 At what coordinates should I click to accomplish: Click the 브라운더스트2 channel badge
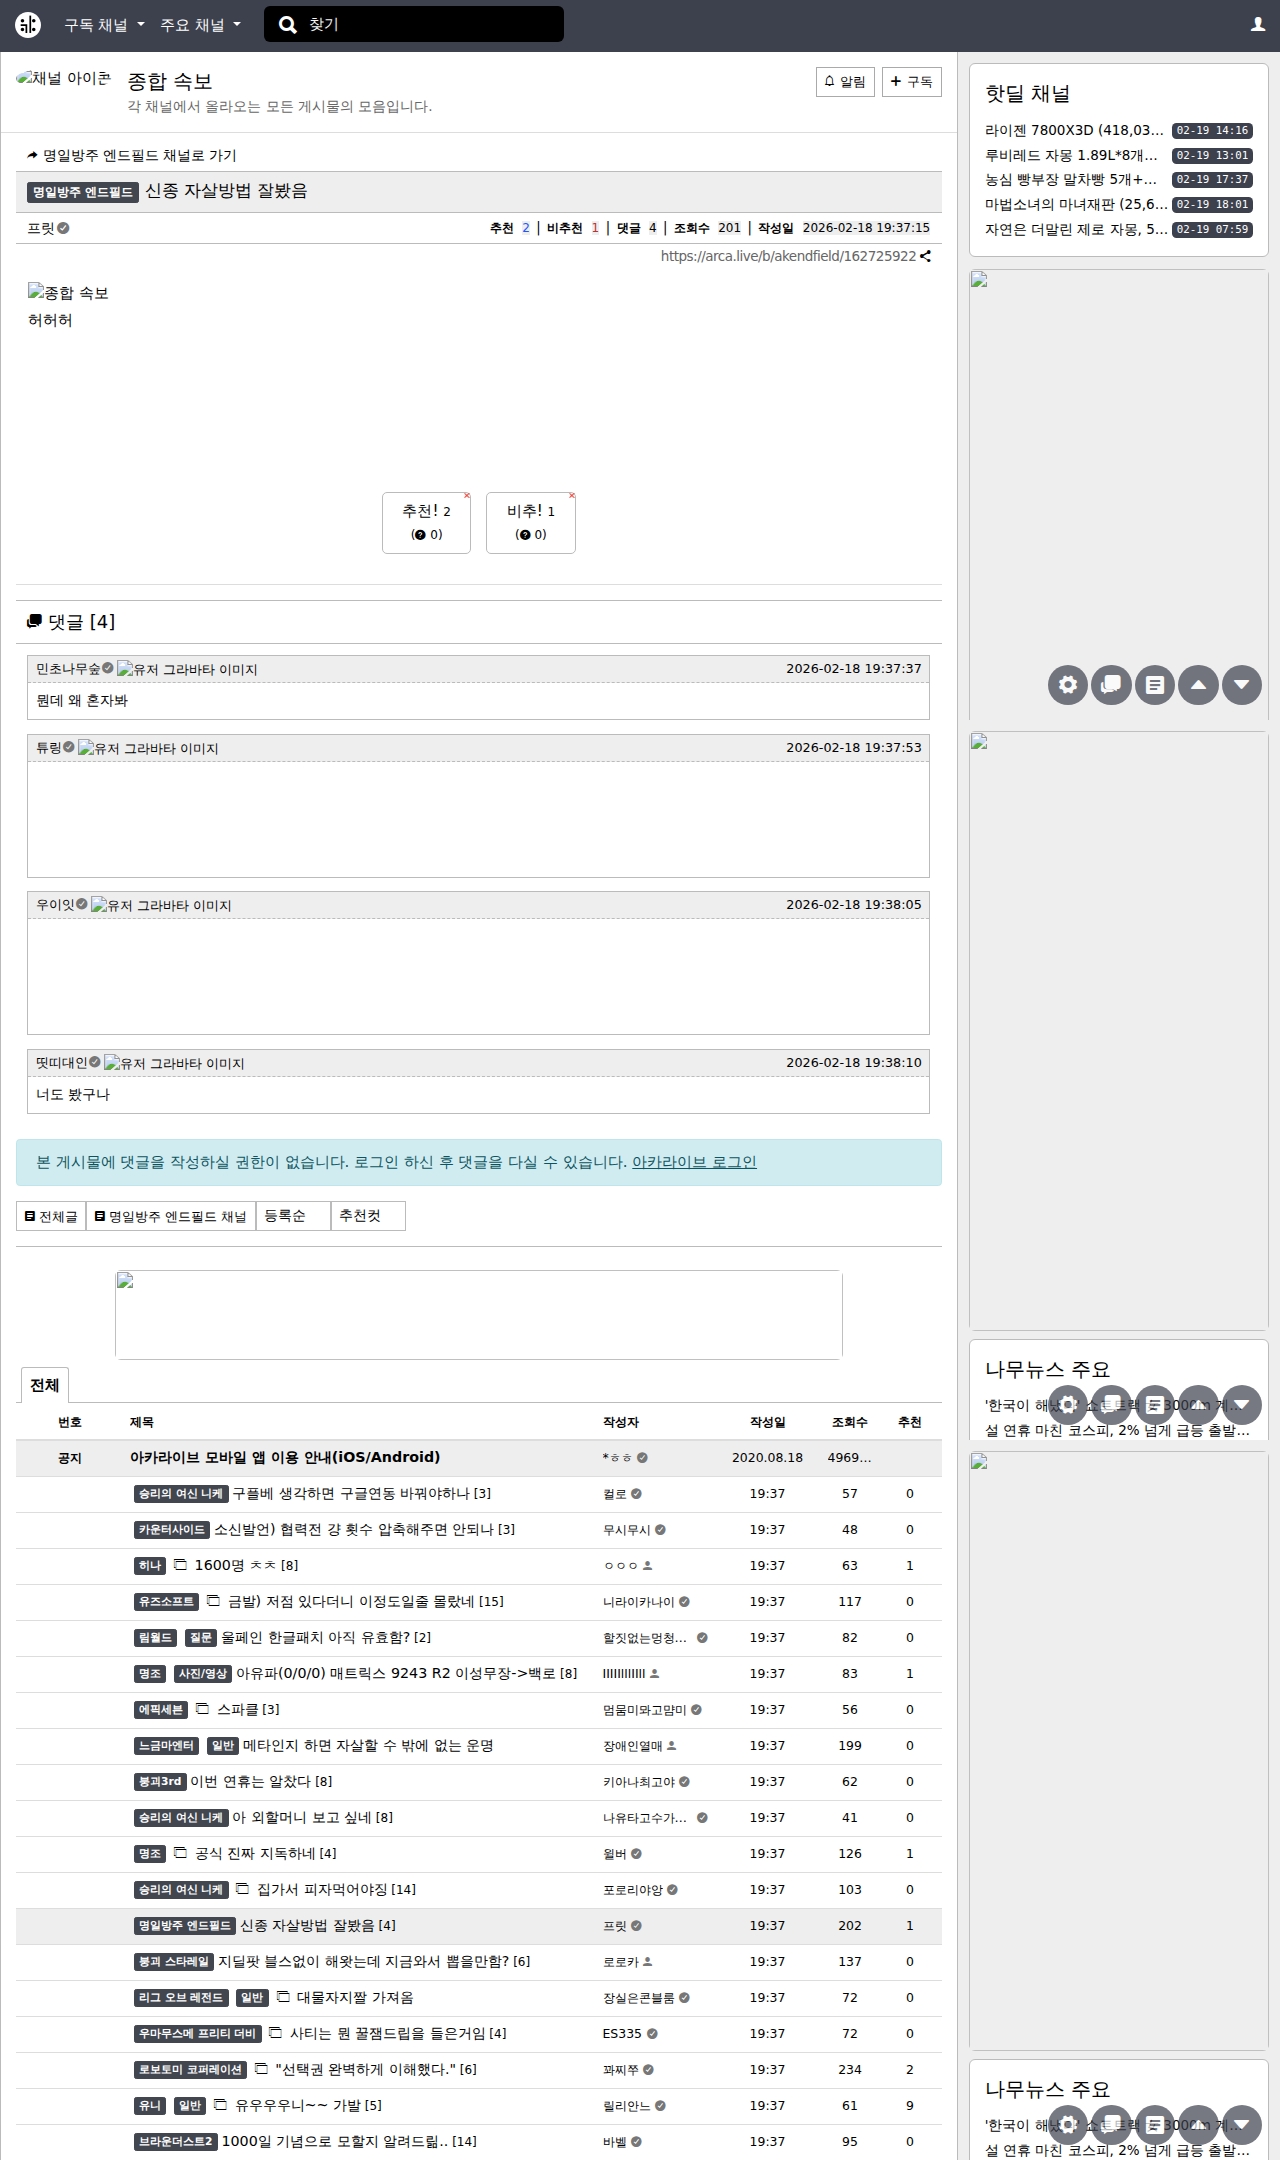click(175, 2142)
